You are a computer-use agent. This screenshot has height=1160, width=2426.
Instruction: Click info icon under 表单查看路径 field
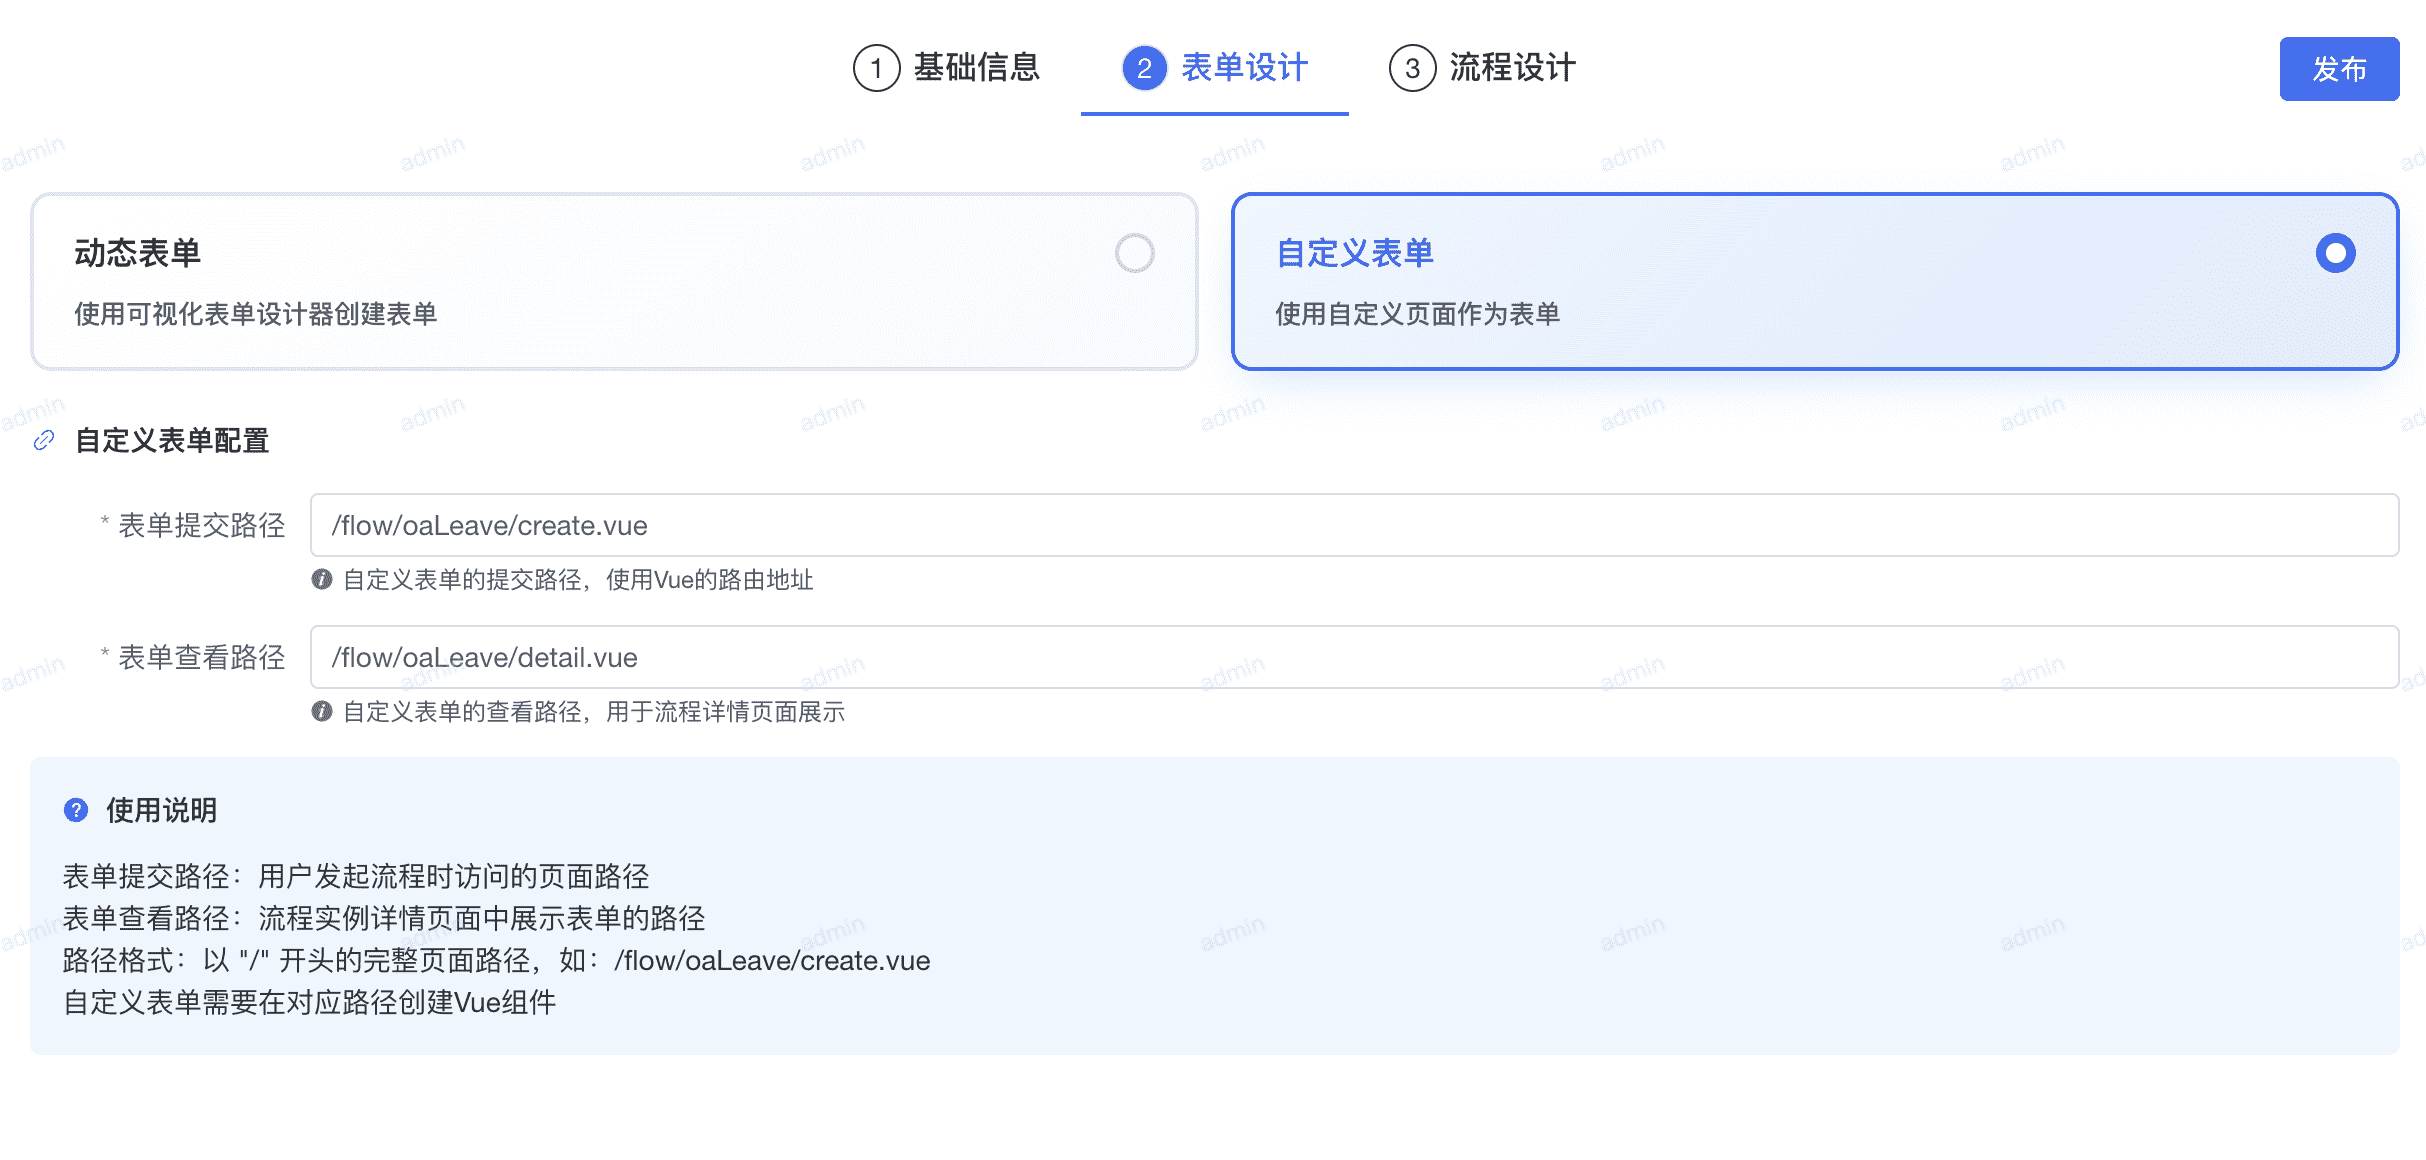pyautogui.click(x=321, y=712)
